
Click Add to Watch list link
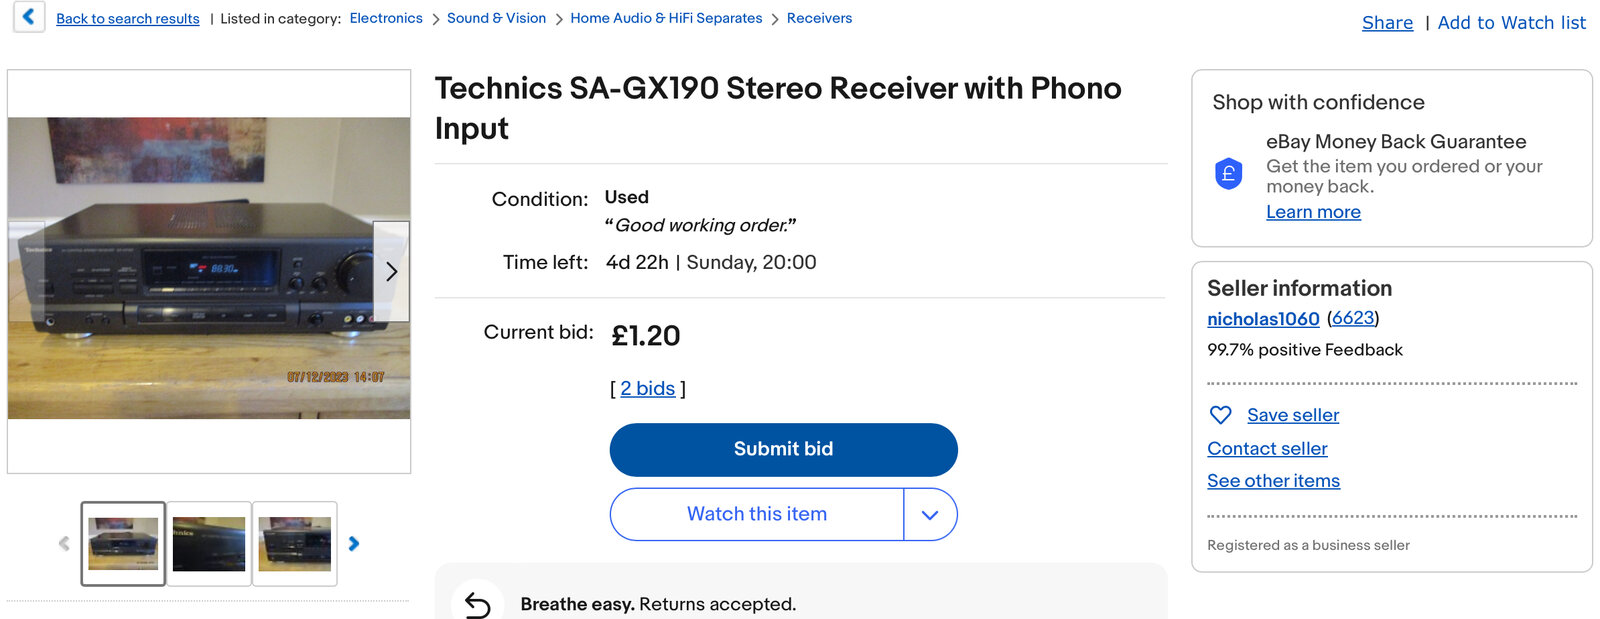point(1511,23)
